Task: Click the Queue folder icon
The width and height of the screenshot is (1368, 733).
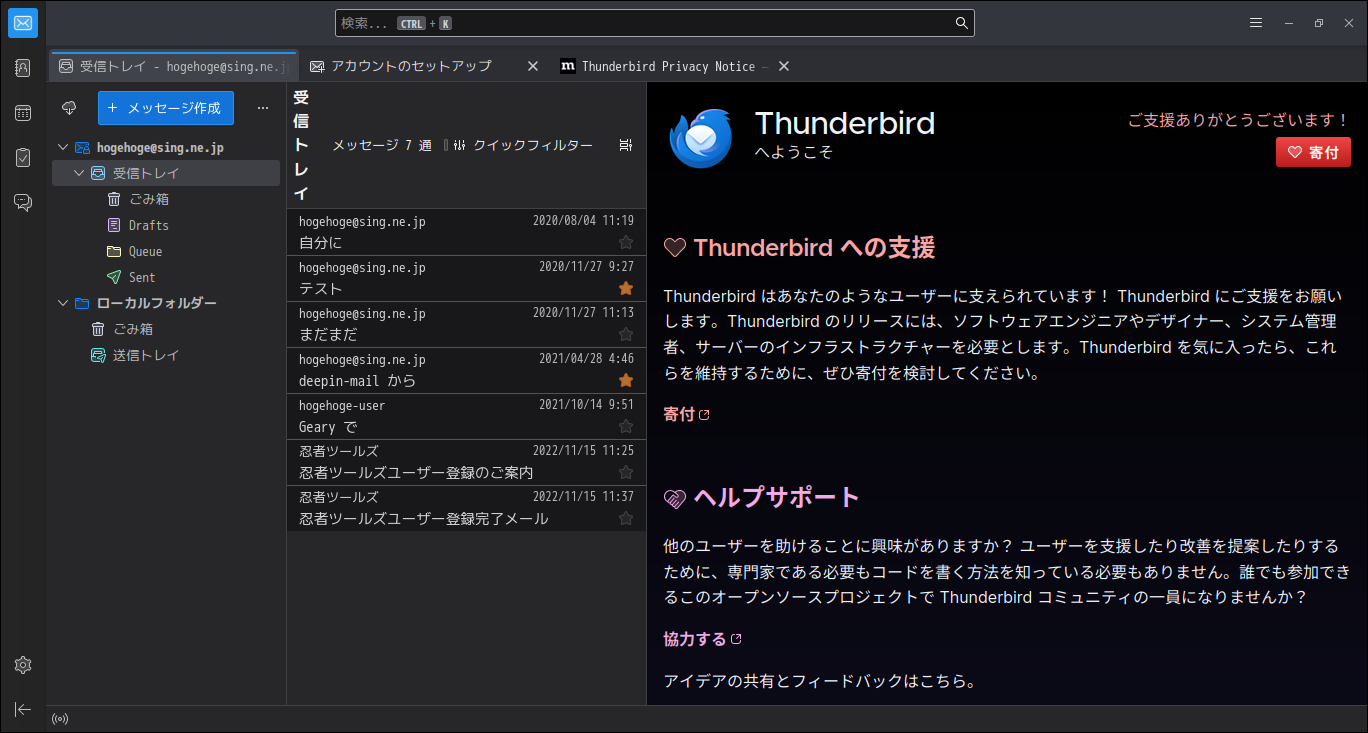Action: (114, 251)
